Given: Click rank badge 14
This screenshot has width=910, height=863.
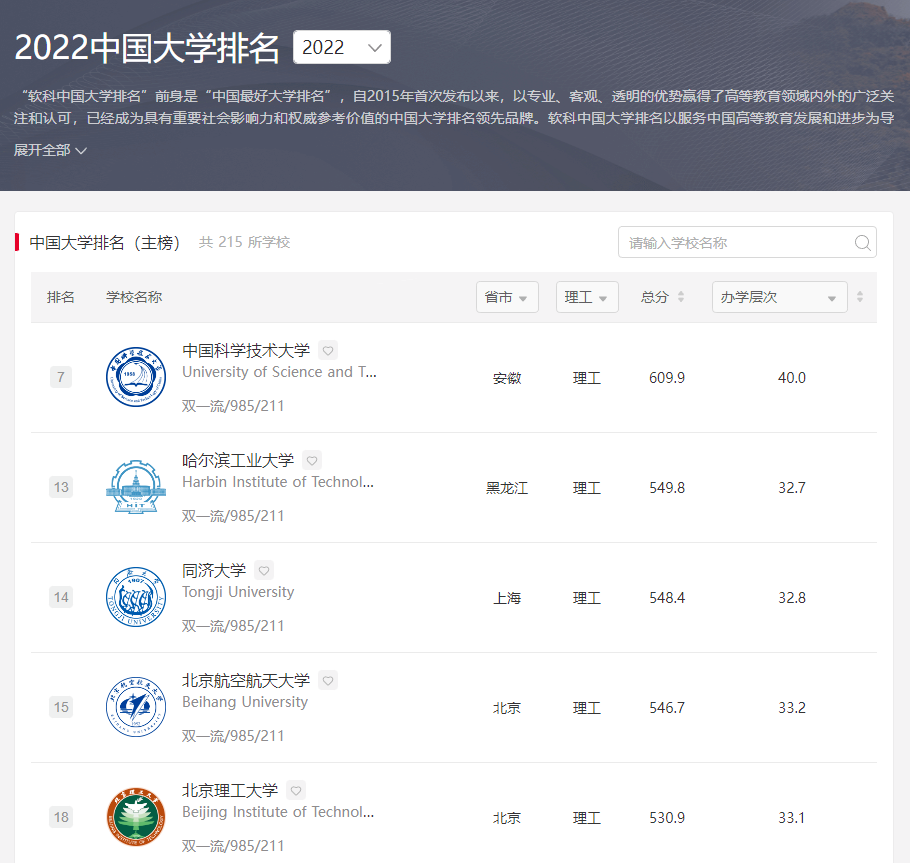Looking at the screenshot, I should tap(61, 597).
